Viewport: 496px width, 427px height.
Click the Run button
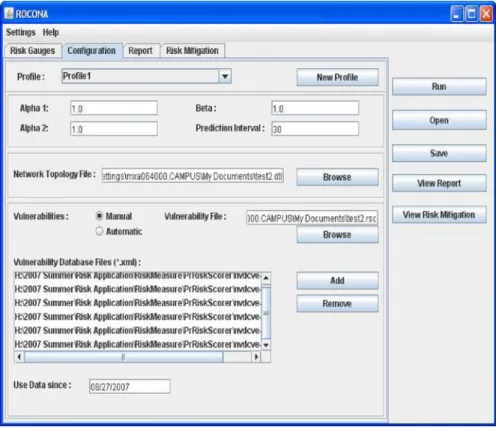(439, 87)
